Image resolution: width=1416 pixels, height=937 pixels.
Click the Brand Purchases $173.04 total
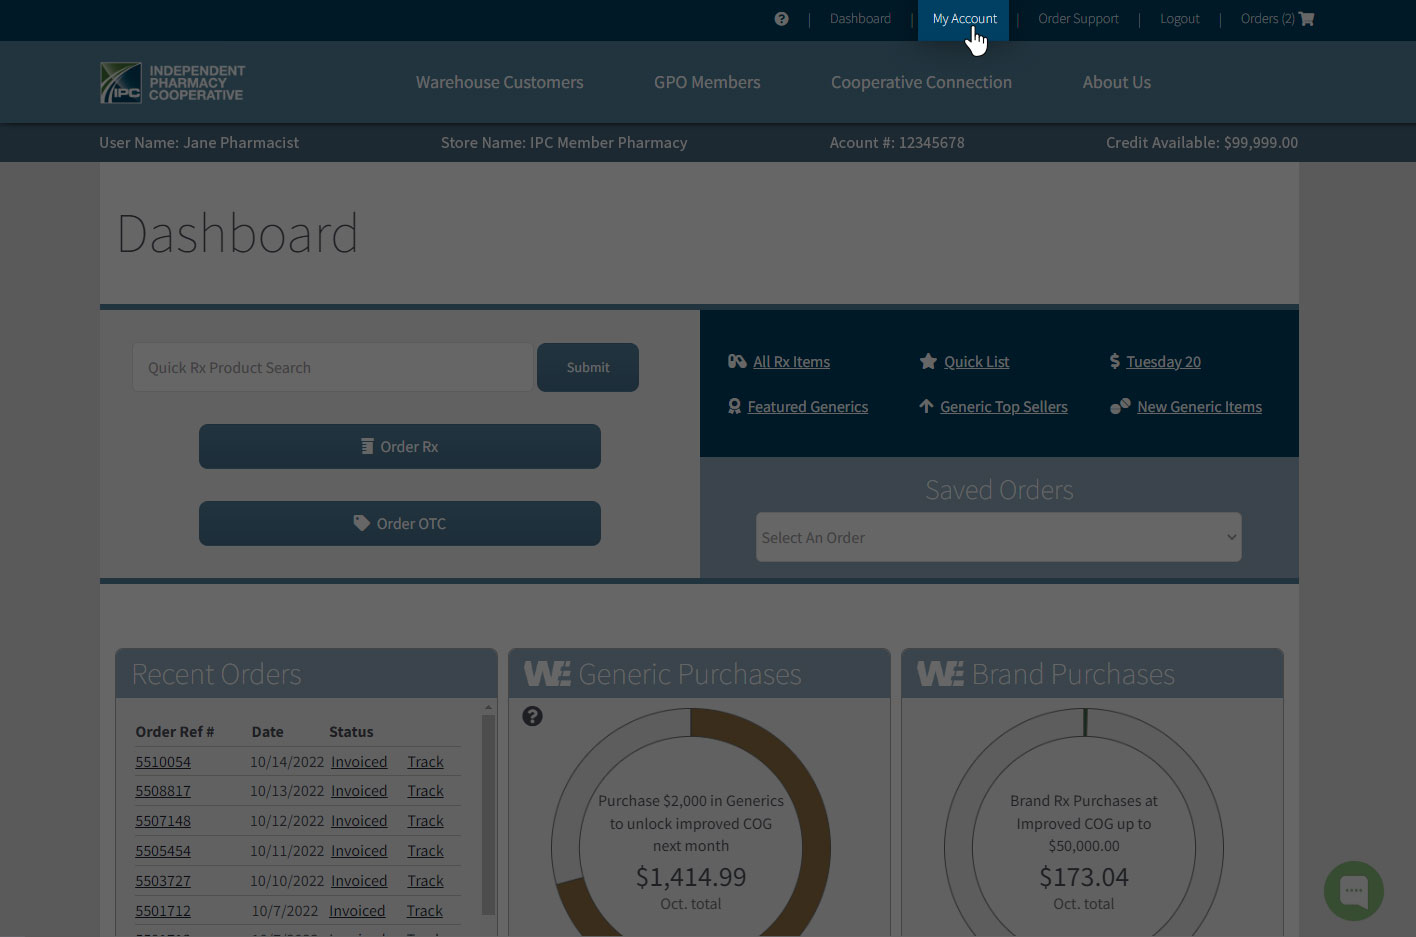tap(1084, 877)
